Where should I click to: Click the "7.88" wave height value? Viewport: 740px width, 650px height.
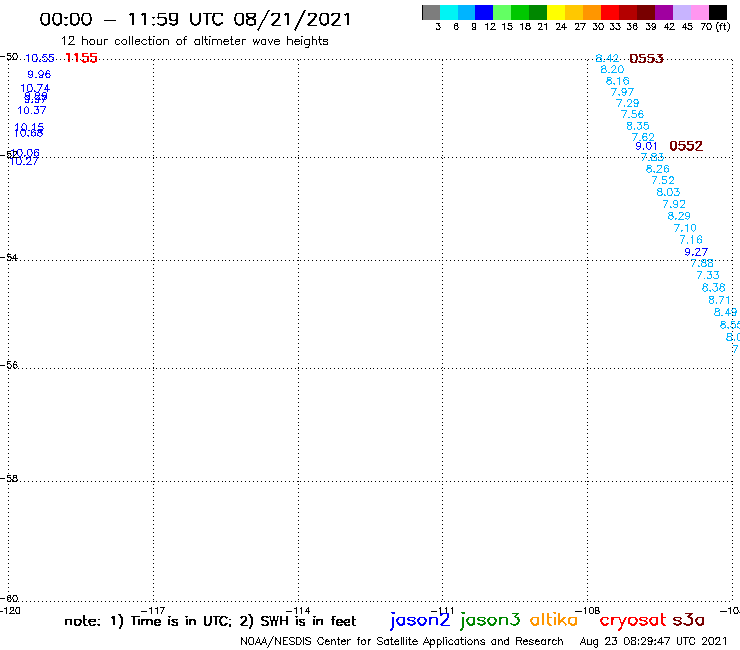(702, 263)
